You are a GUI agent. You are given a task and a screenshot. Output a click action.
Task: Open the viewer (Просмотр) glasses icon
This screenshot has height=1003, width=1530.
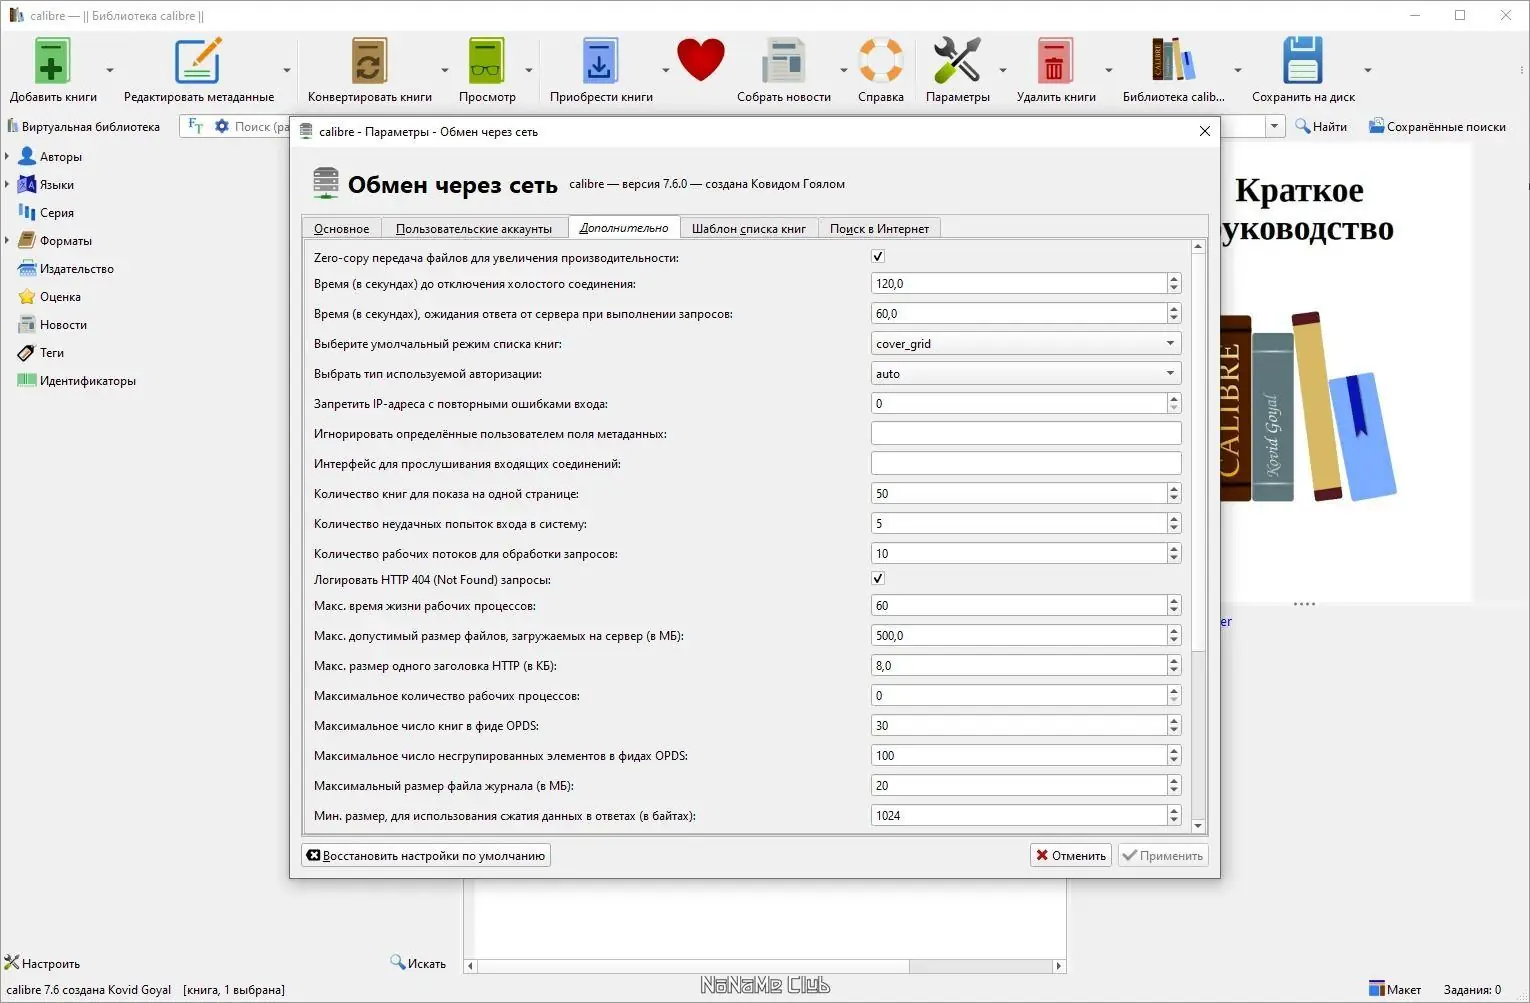(487, 61)
